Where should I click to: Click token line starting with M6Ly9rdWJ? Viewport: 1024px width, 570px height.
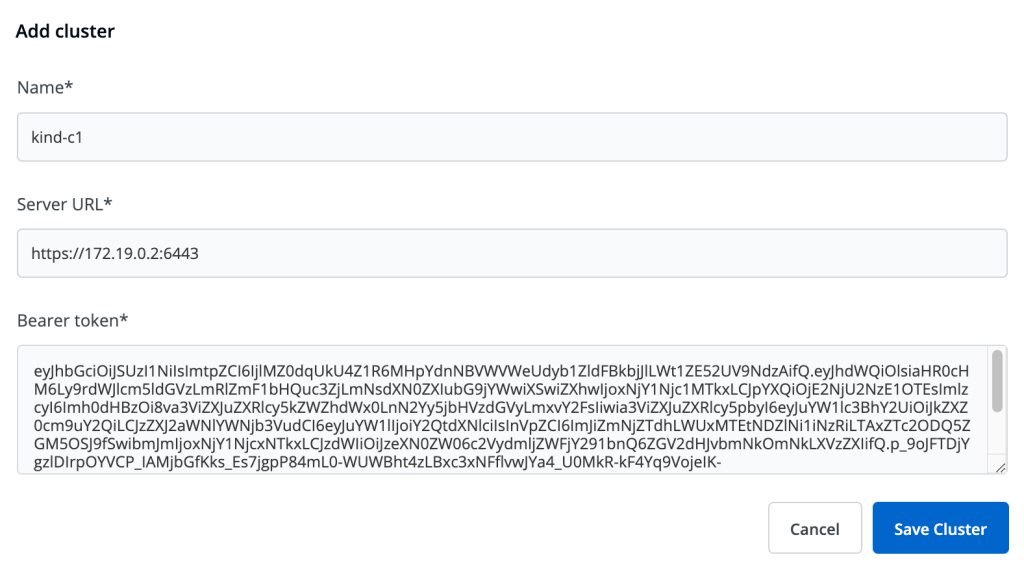(500, 388)
